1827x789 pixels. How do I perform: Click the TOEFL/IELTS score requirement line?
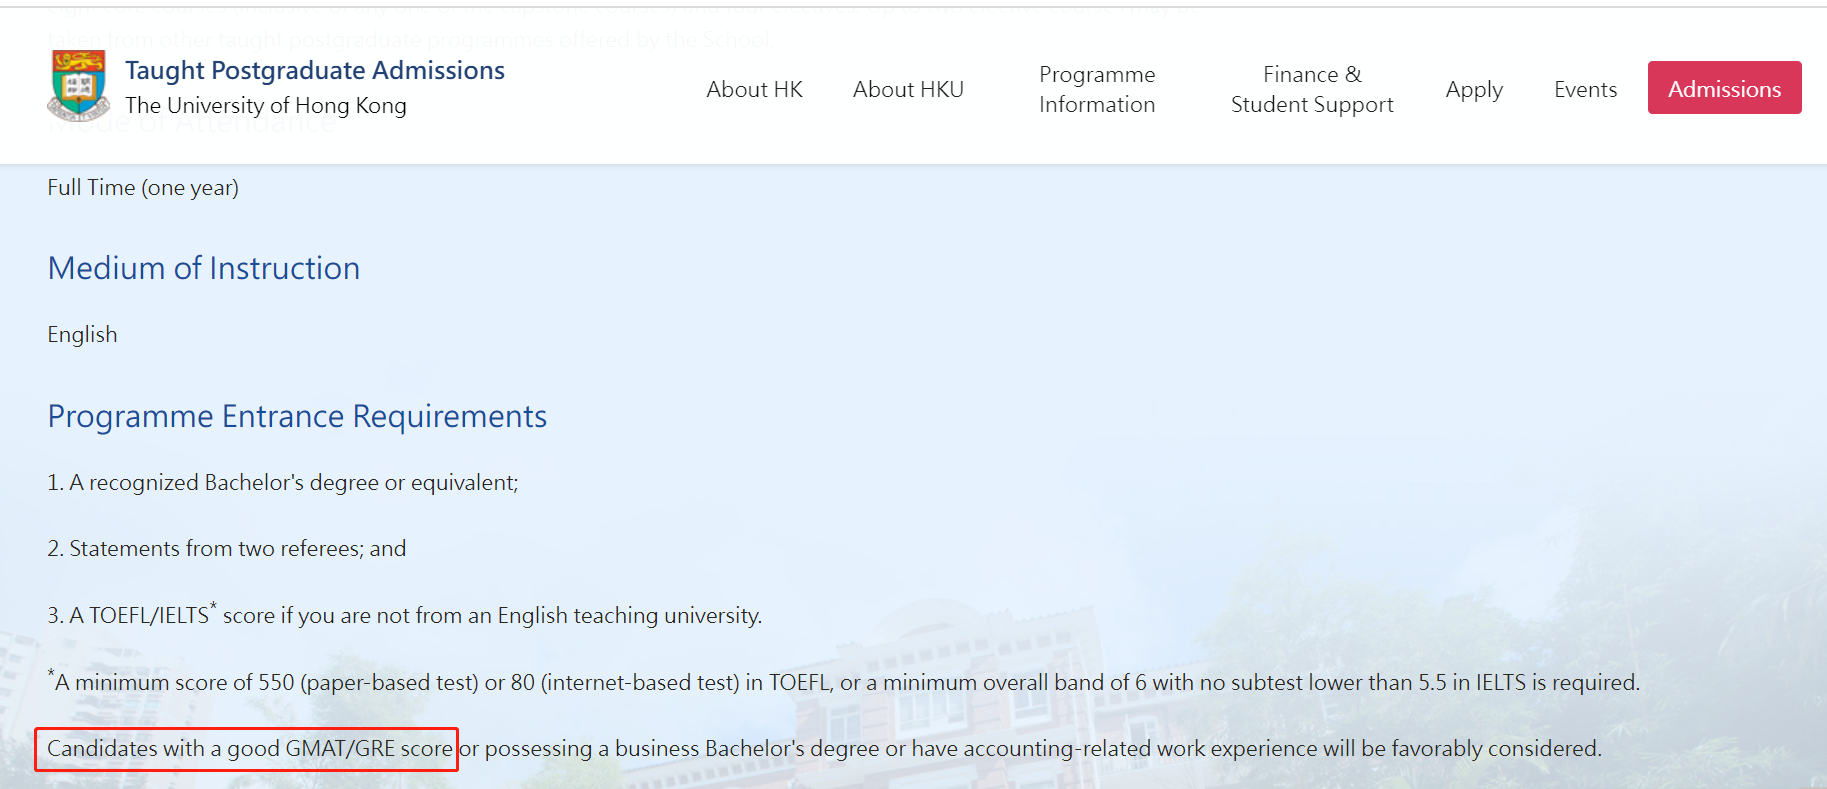pyautogui.click(x=404, y=616)
